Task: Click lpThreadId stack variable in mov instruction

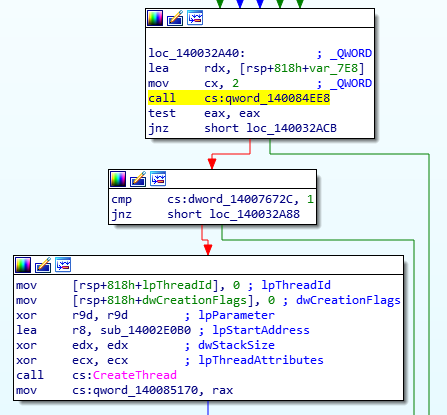Action: [x=177, y=285]
